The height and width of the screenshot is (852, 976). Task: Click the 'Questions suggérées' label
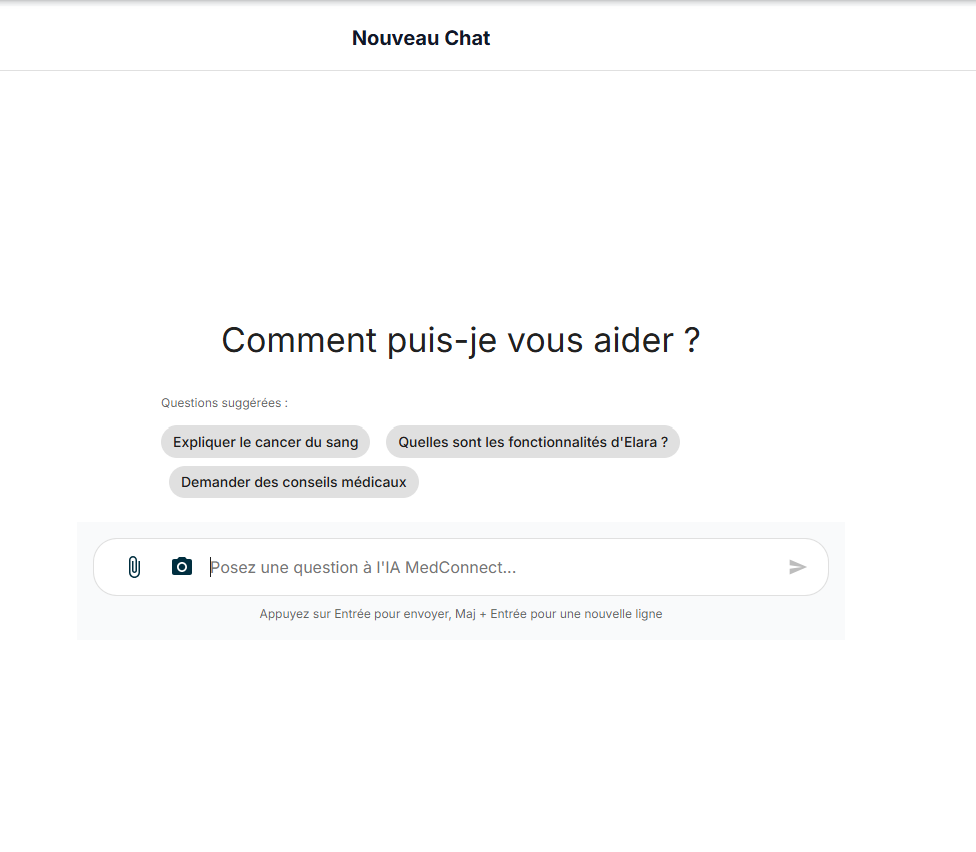tap(223, 402)
